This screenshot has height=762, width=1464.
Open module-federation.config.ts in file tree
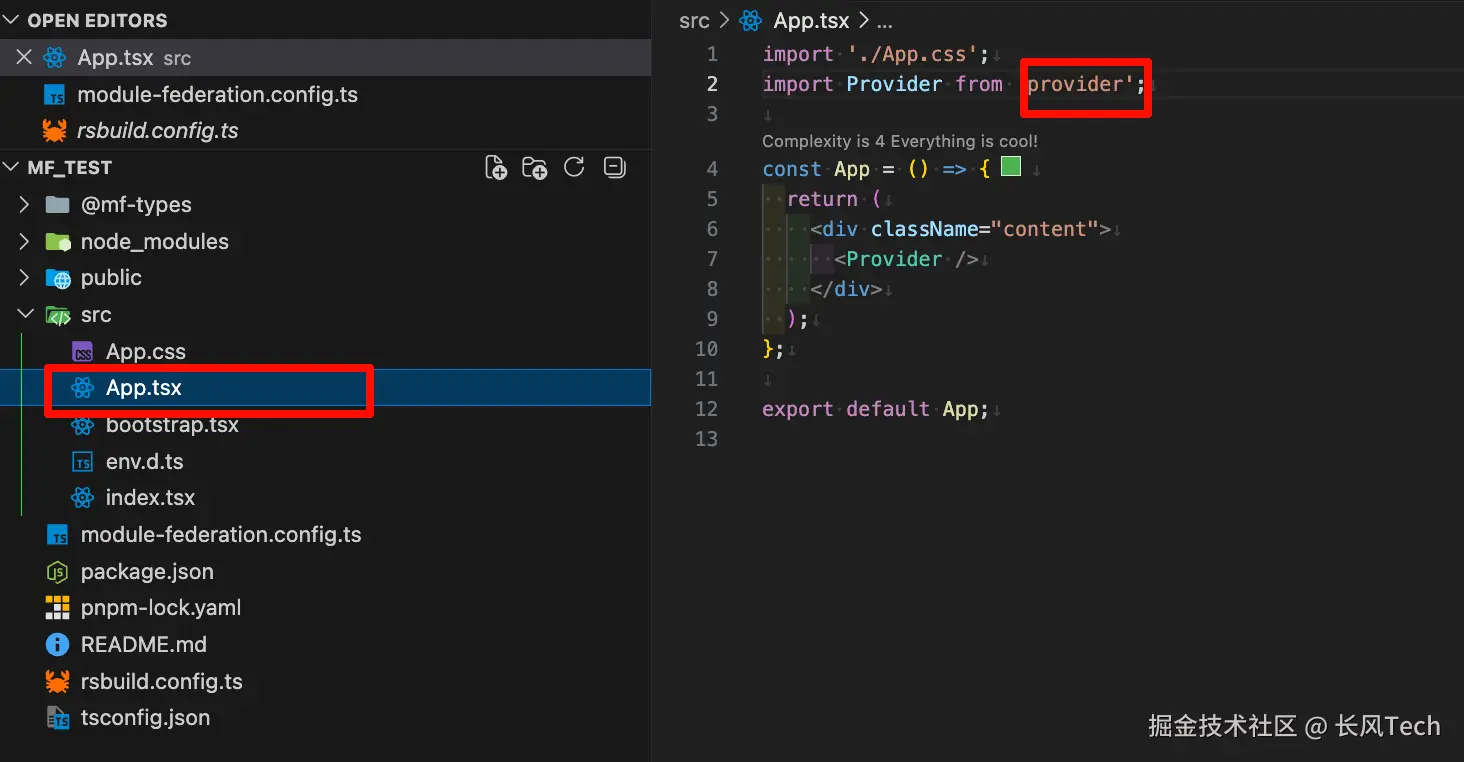(325, 535)
